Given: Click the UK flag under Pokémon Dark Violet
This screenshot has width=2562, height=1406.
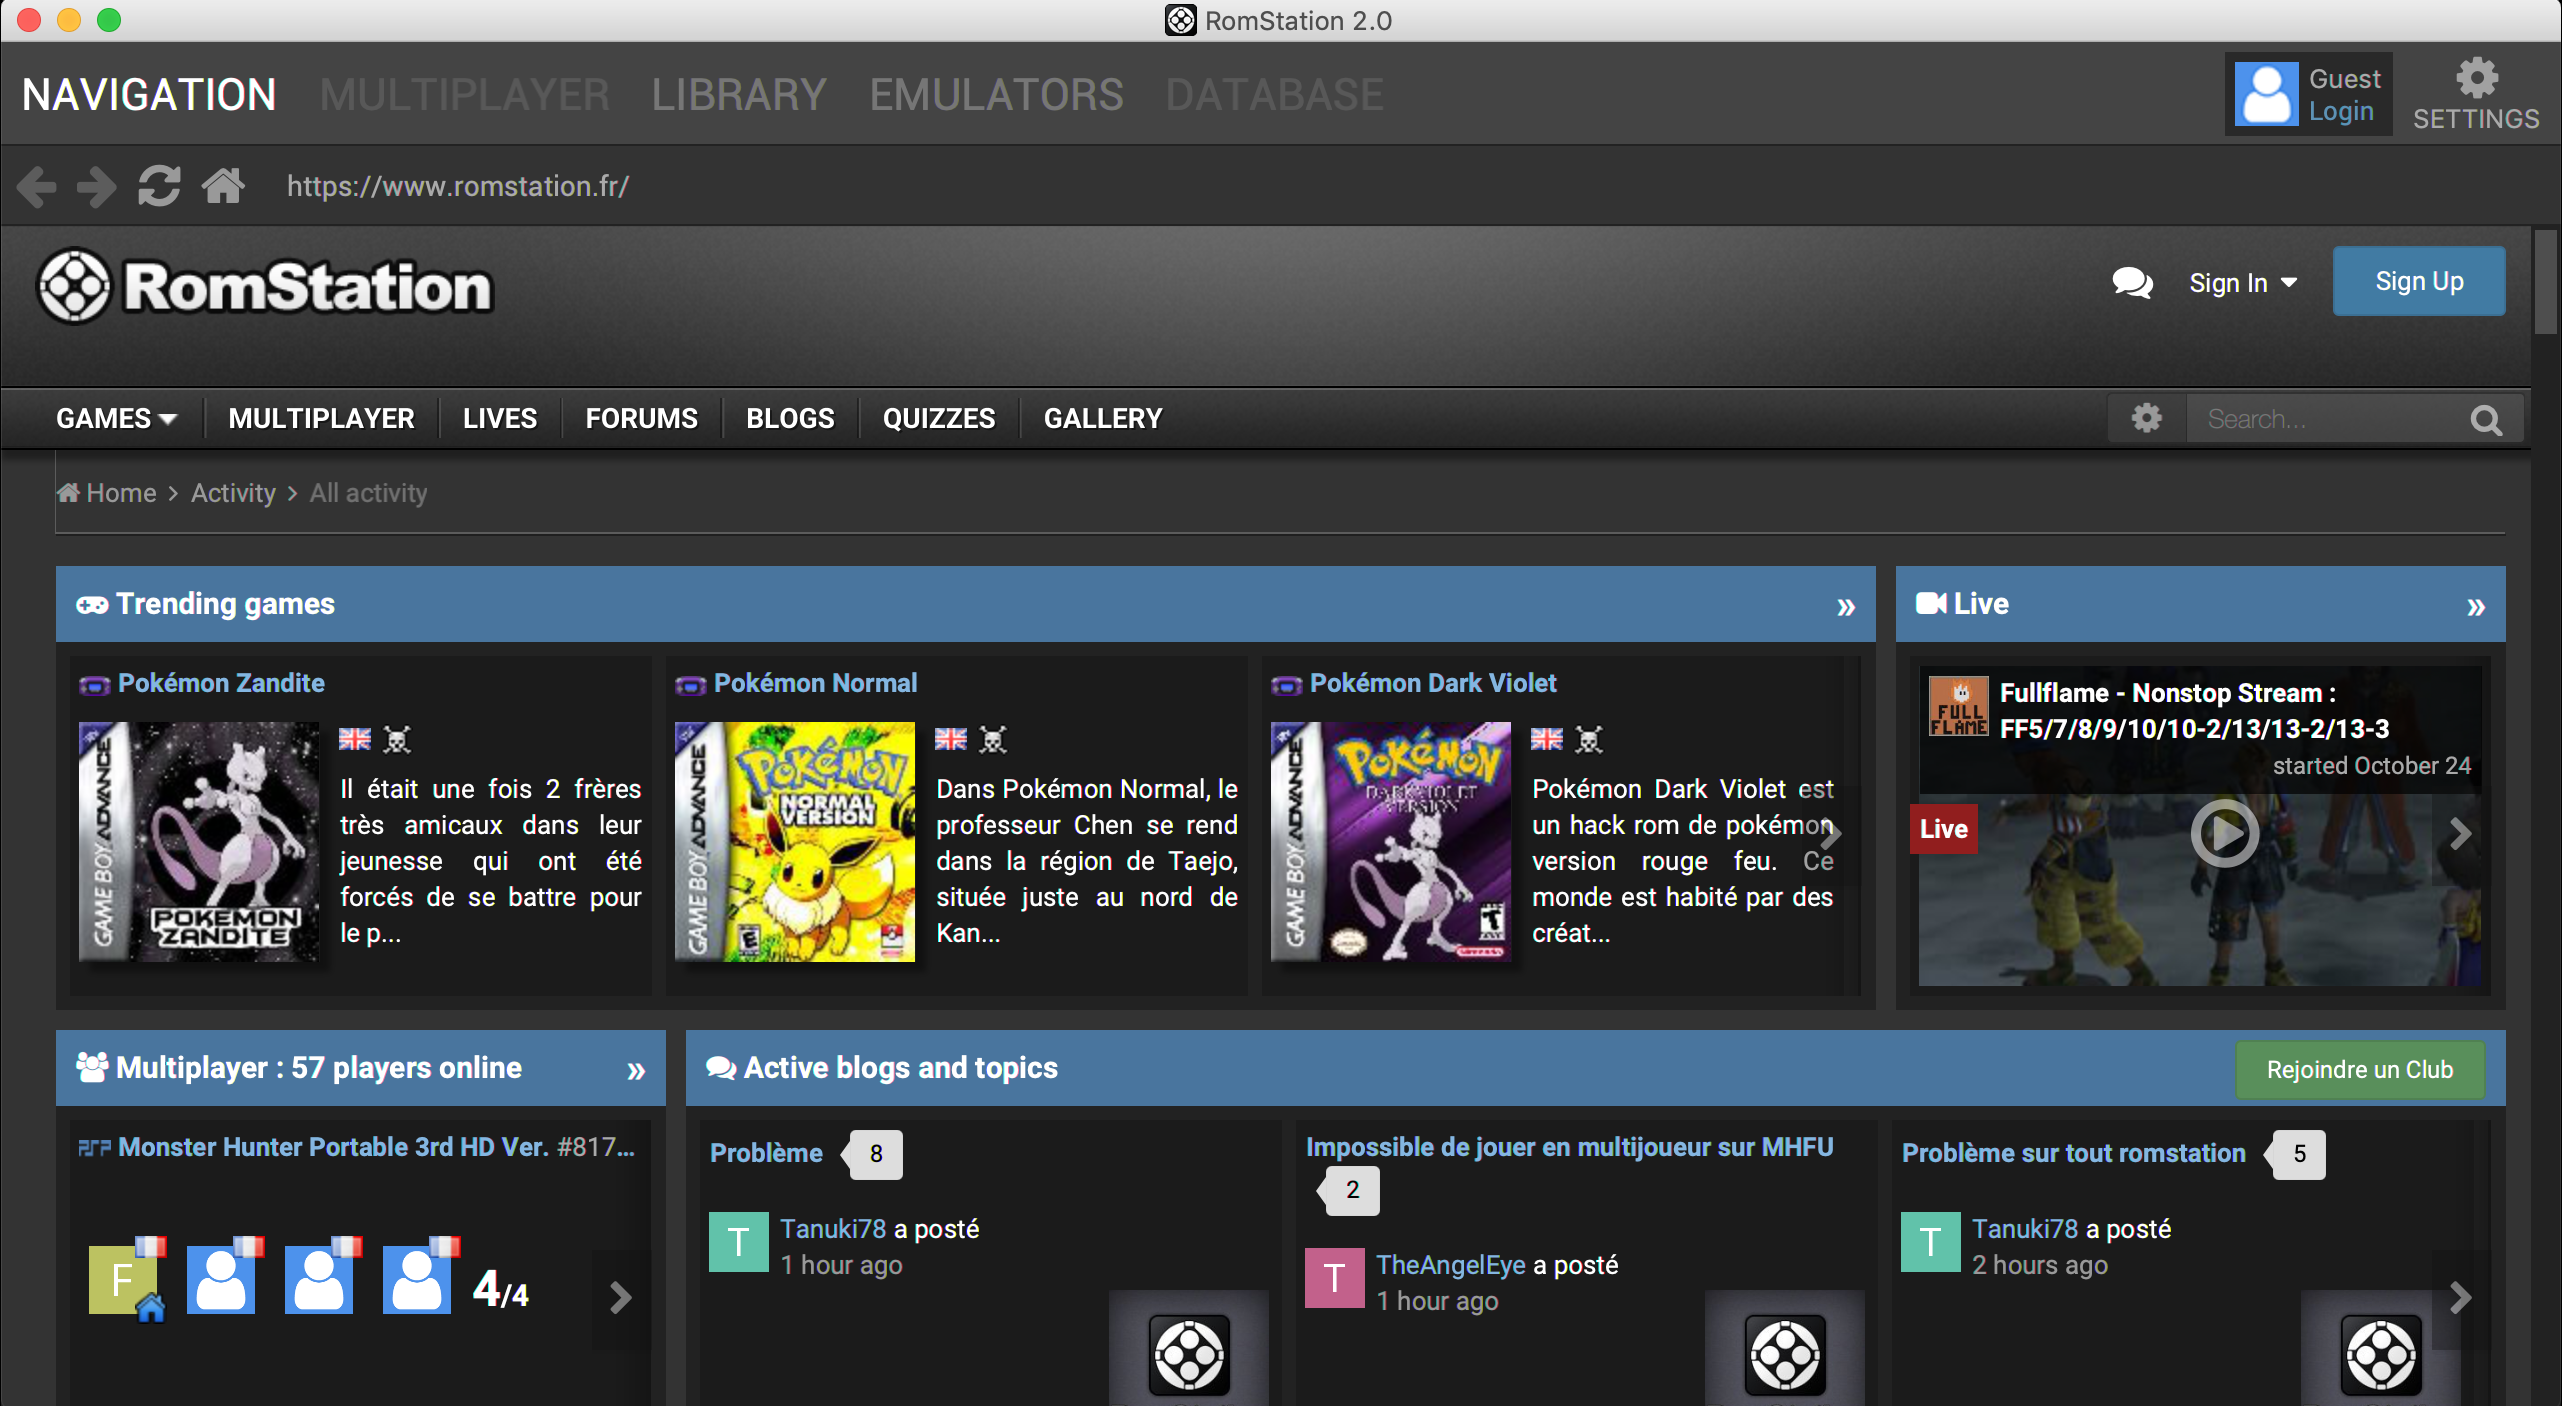Looking at the screenshot, I should [x=1547, y=739].
